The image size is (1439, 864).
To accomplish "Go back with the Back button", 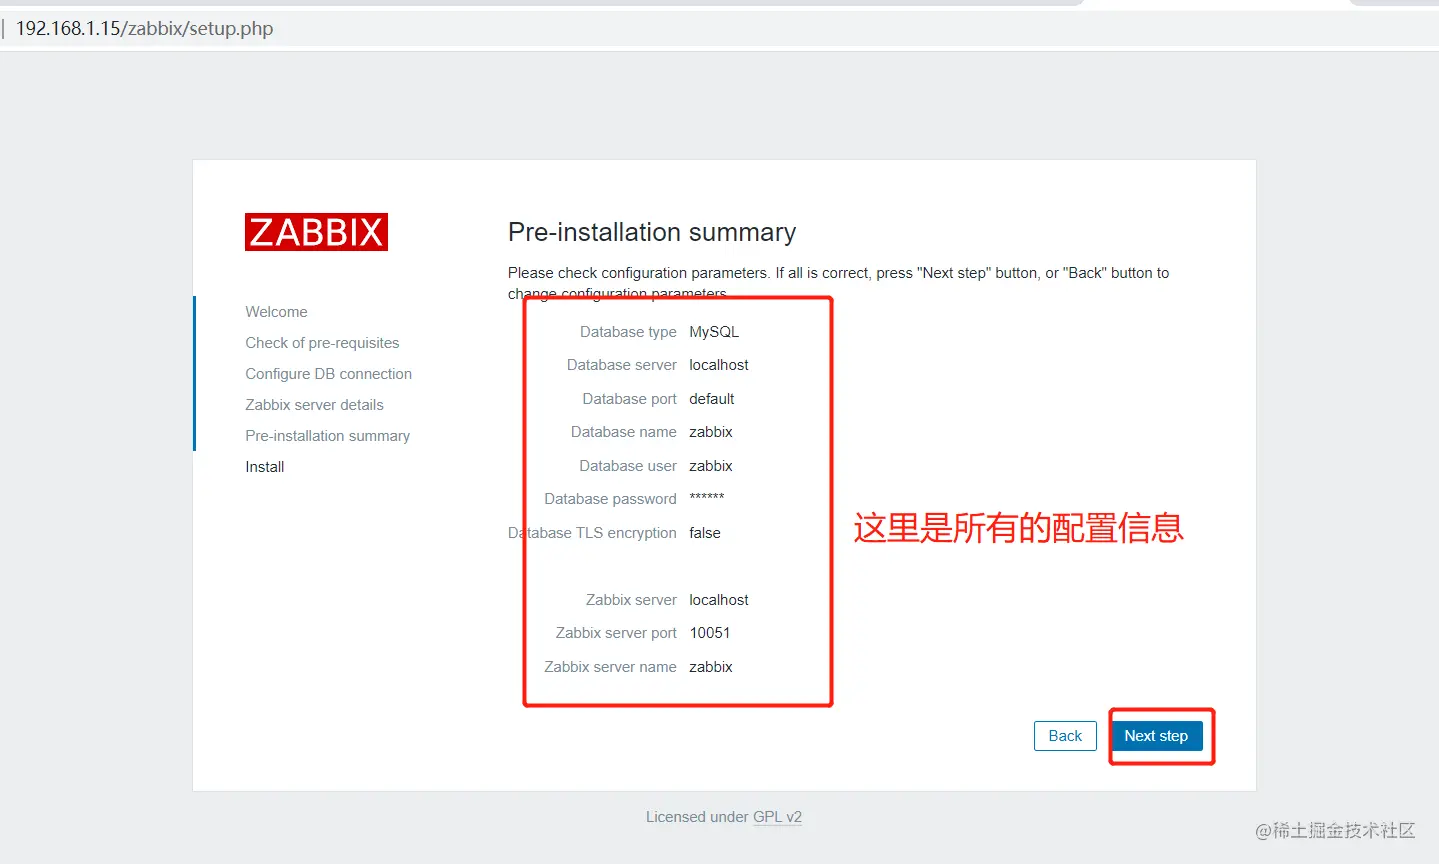I will (1065, 736).
